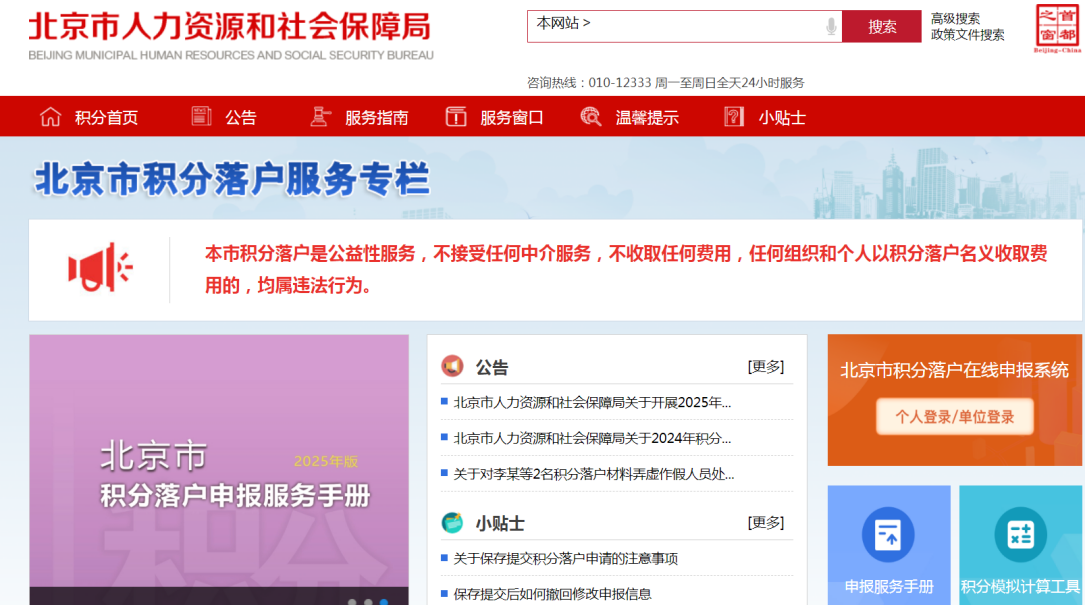Open the 积分首页 navigation item
The height and width of the screenshot is (605, 1085).
(x=107, y=118)
